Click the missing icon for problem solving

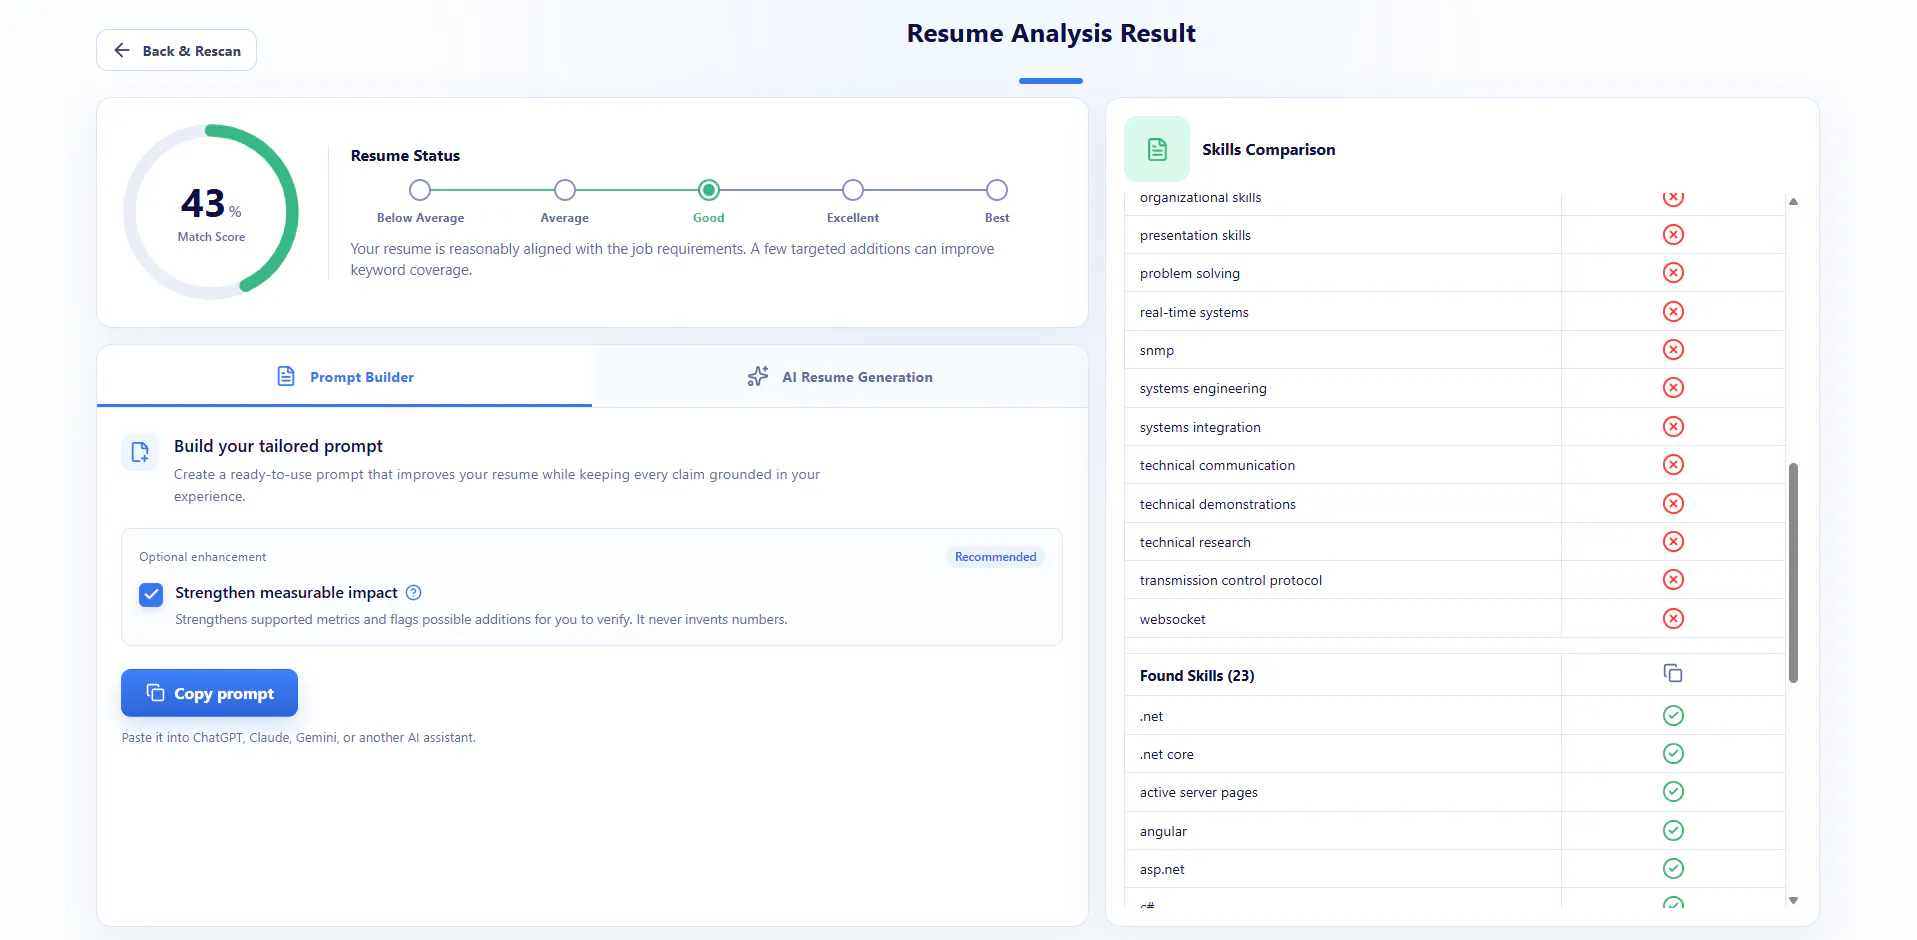1673,273
